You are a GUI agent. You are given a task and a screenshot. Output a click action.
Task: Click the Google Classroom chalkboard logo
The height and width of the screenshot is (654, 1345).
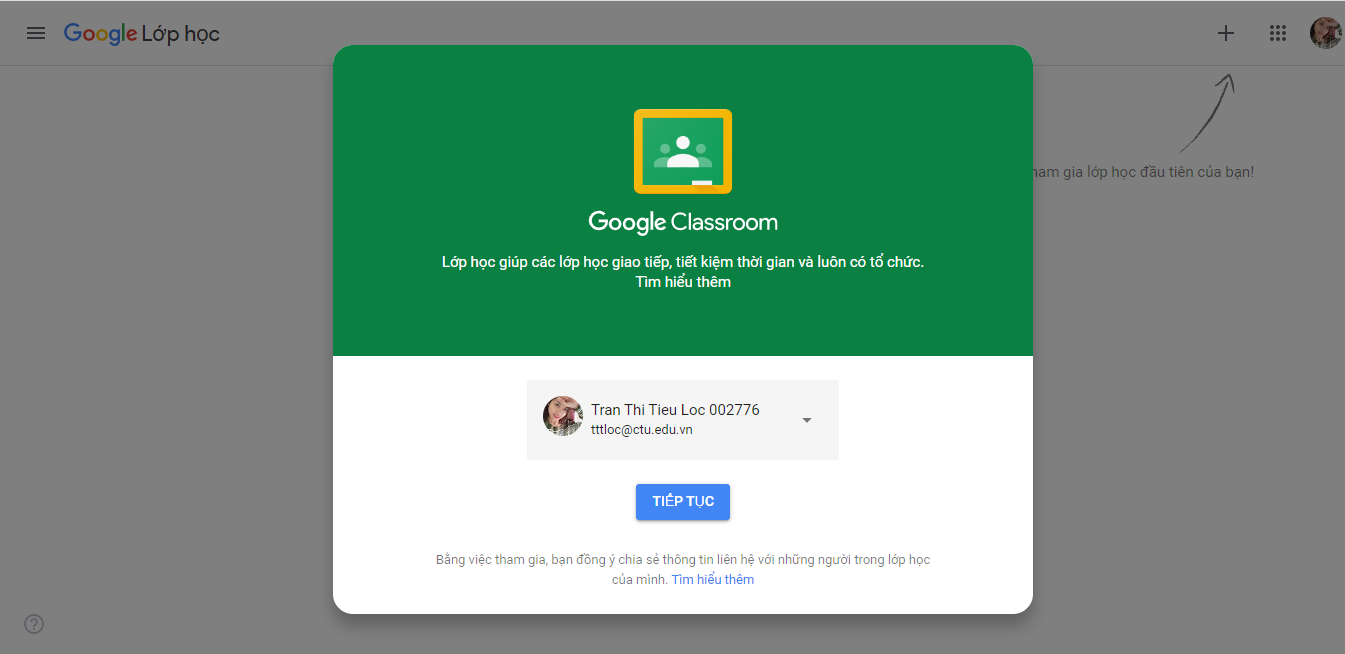683,151
